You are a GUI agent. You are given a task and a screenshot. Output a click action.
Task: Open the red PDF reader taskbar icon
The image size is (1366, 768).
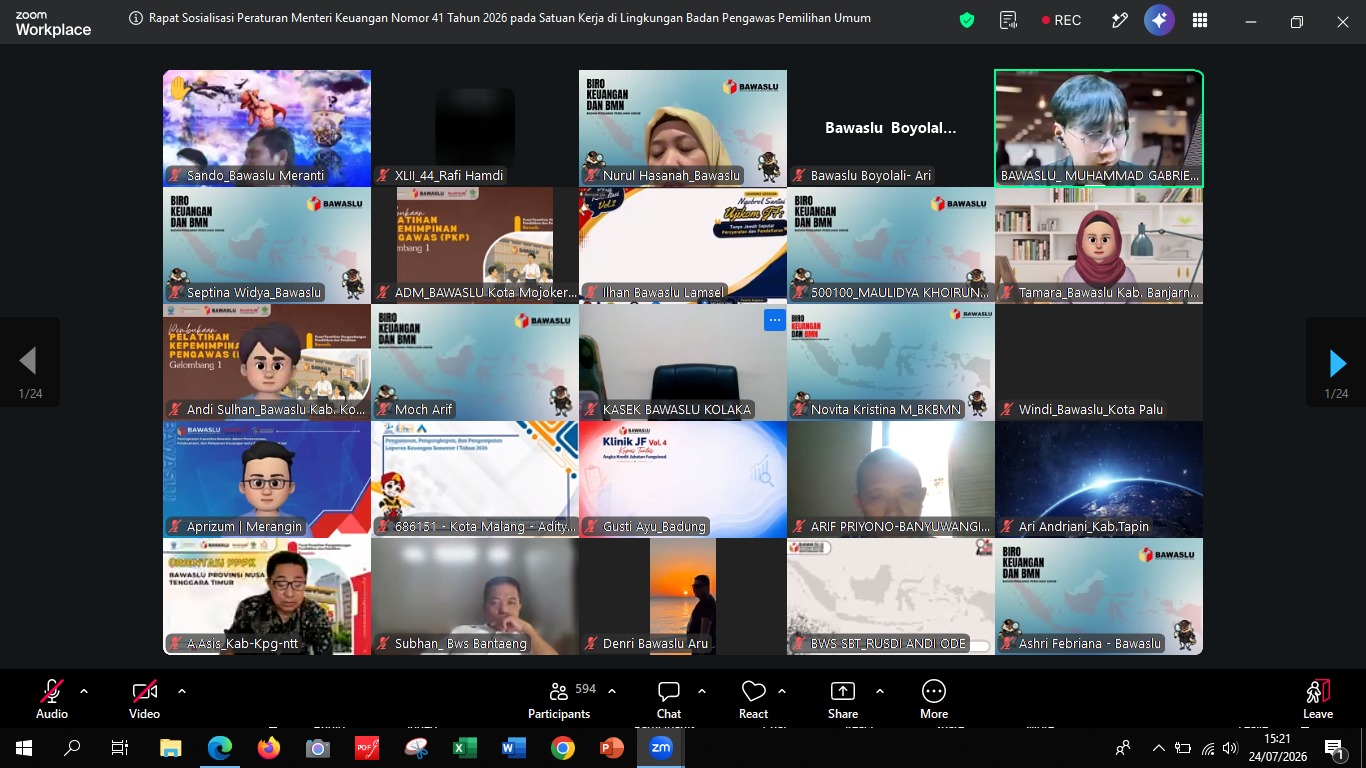click(367, 748)
